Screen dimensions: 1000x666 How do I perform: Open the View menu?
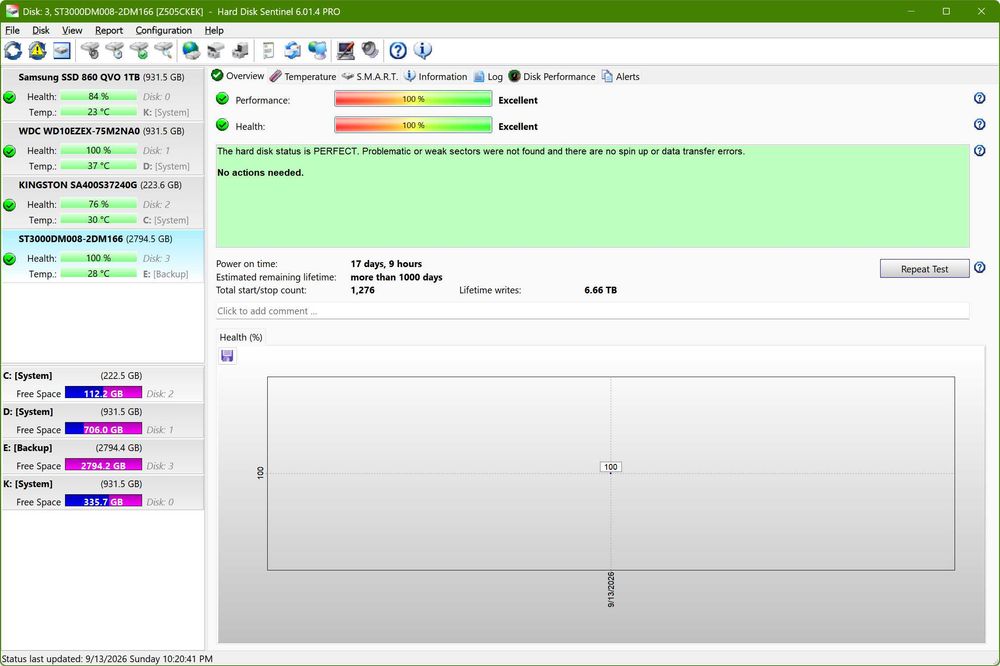[72, 30]
